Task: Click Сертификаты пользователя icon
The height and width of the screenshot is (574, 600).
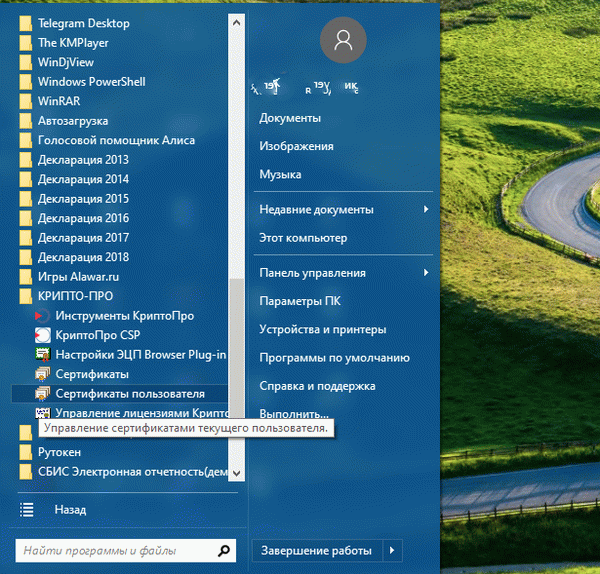Action: point(42,394)
